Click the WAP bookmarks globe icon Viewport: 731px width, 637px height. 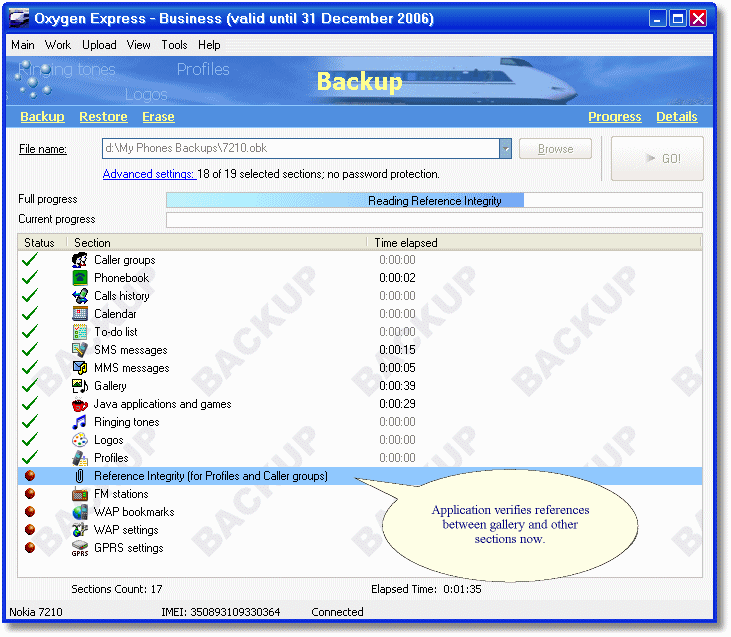(80, 512)
